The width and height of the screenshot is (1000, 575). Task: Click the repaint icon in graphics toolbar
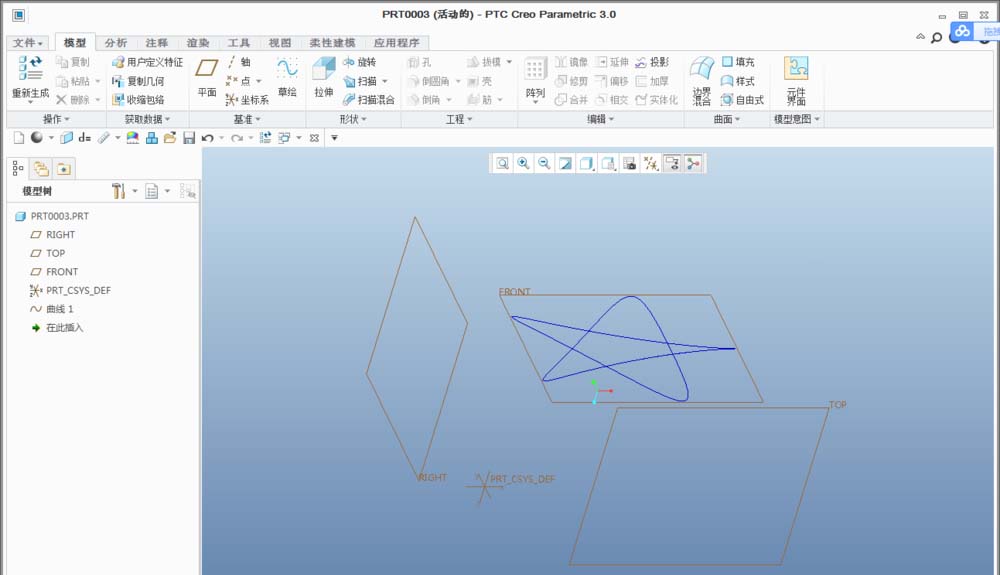click(565, 164)
